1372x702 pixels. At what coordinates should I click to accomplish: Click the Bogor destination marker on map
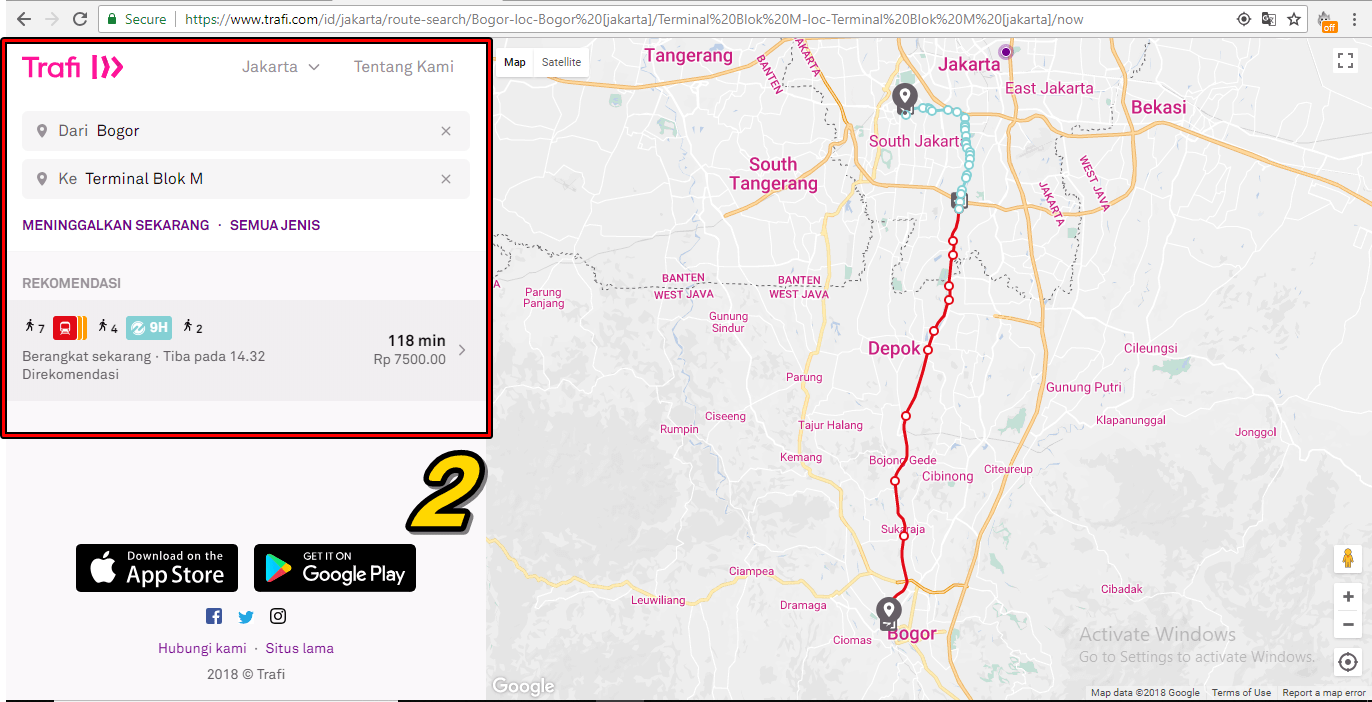tap(888, 609)
